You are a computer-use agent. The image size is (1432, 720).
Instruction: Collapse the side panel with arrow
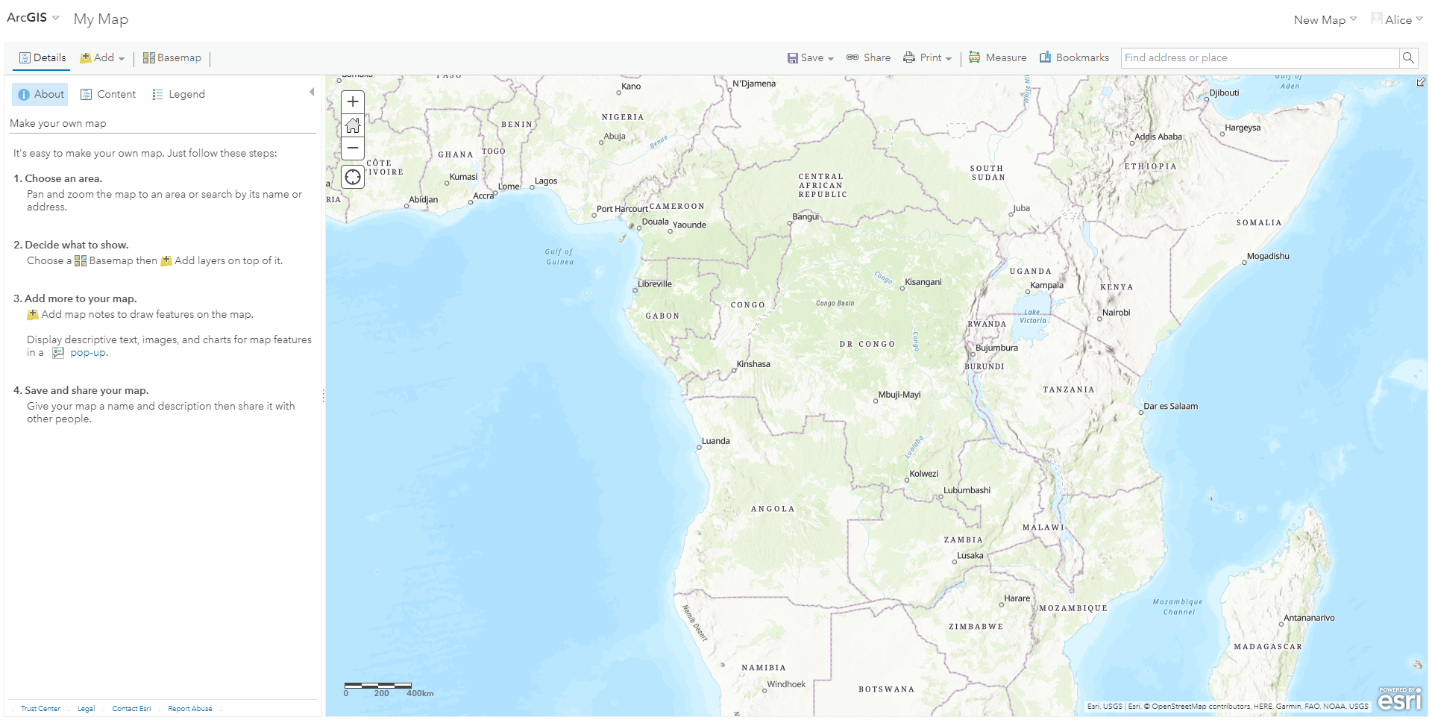[311, 92]
